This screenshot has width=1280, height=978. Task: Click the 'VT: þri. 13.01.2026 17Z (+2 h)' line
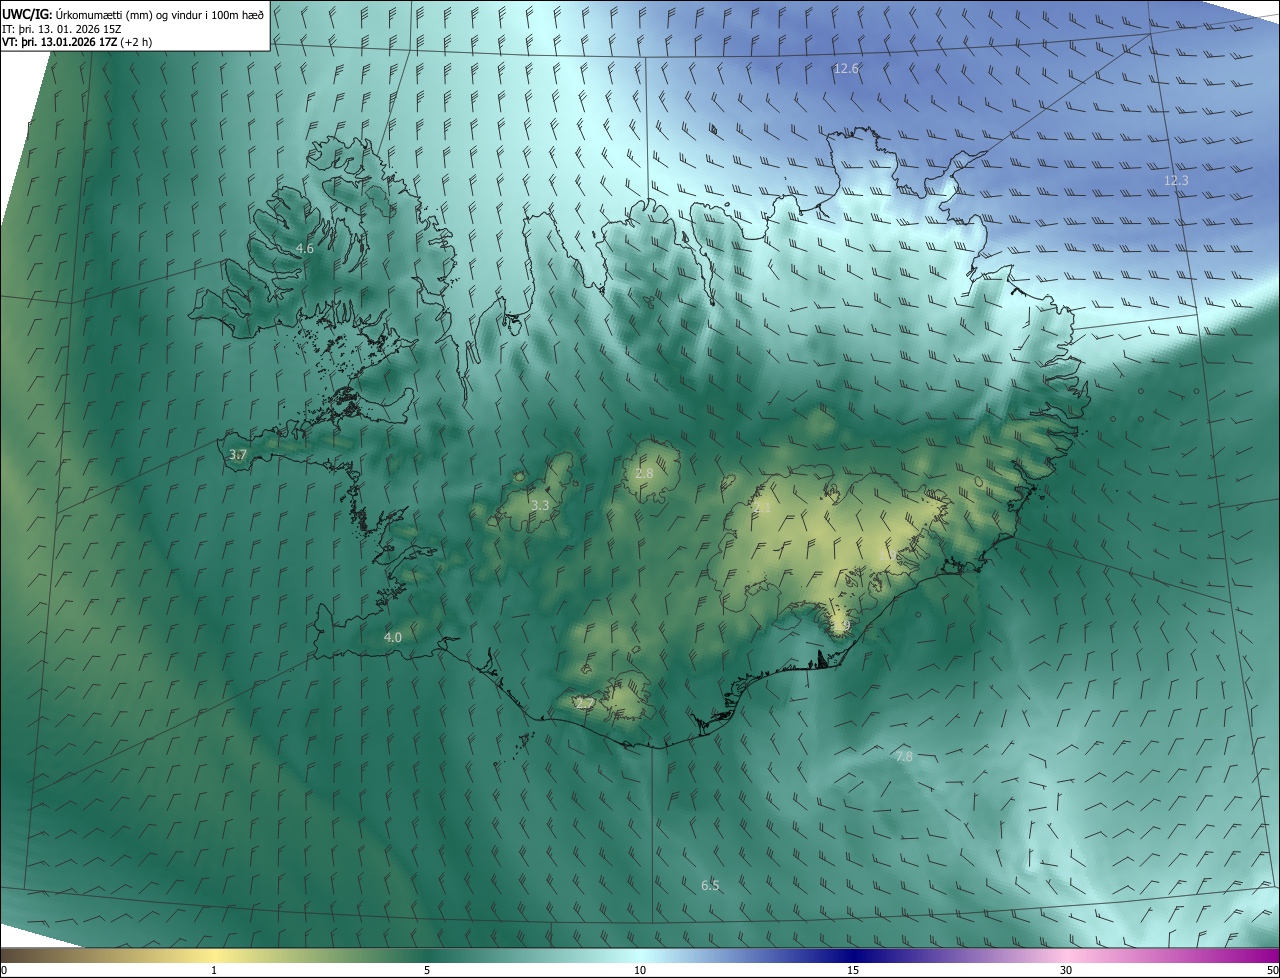click(77, 42)
